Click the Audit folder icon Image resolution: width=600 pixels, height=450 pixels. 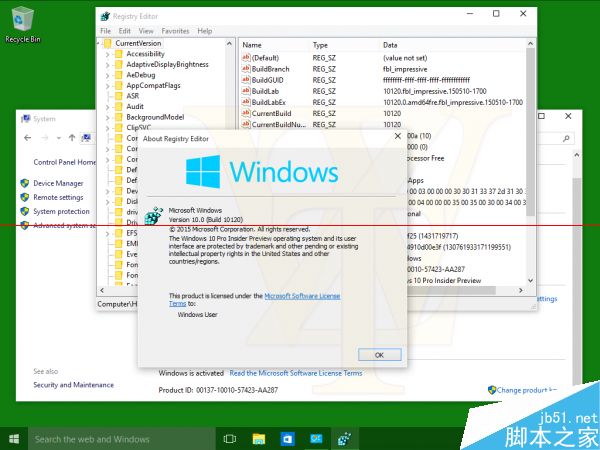click(119, 106)
